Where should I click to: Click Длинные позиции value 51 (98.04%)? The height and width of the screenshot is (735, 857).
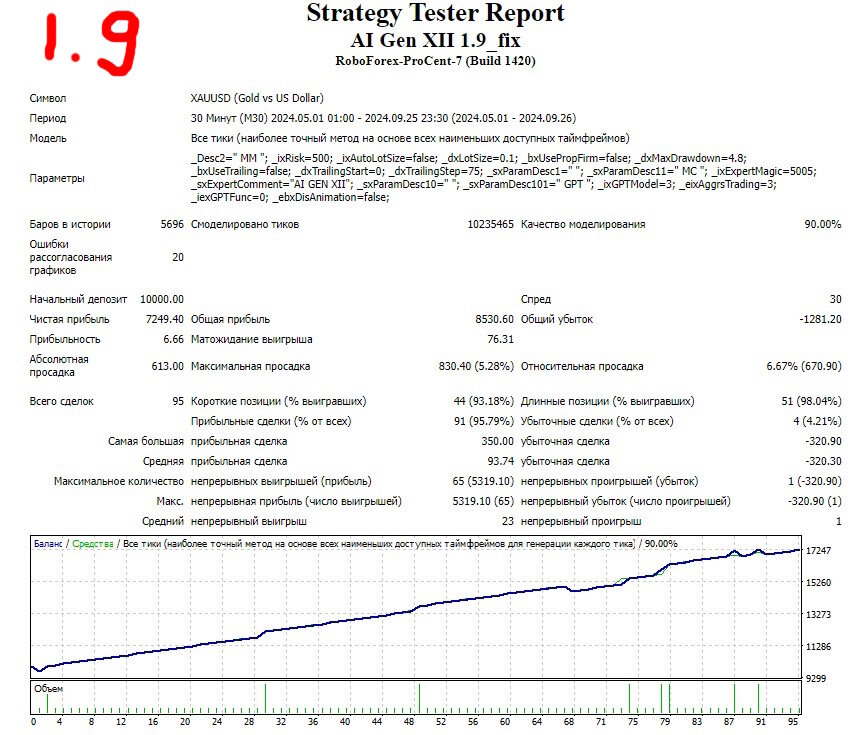pyautogui.click(x=812, y=402)
